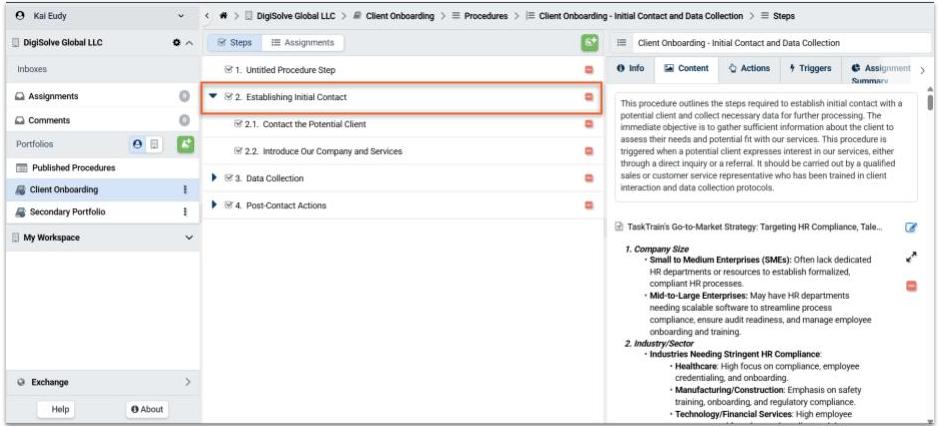The height and width of the screenshot is (426, 939).
Task: Open the Kai Eudy user dropdown
Action: click(180, 16)
